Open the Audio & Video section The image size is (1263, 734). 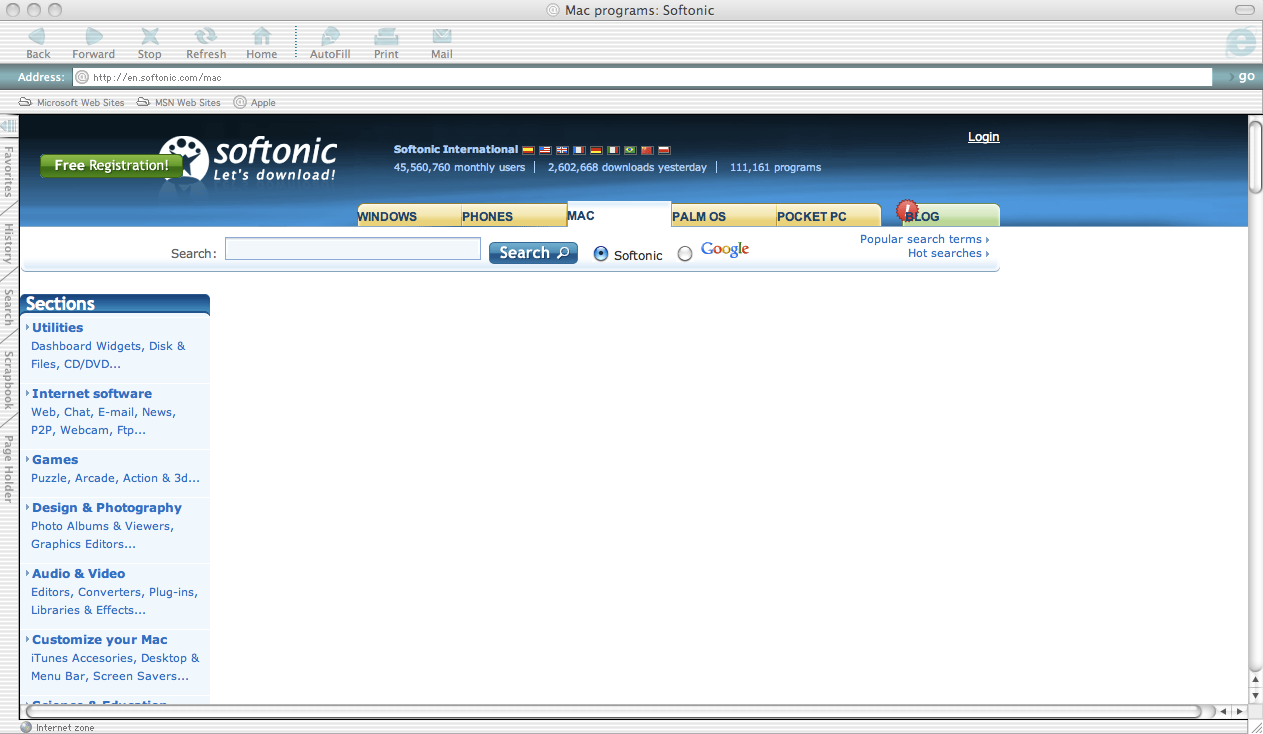click(78, 573)
